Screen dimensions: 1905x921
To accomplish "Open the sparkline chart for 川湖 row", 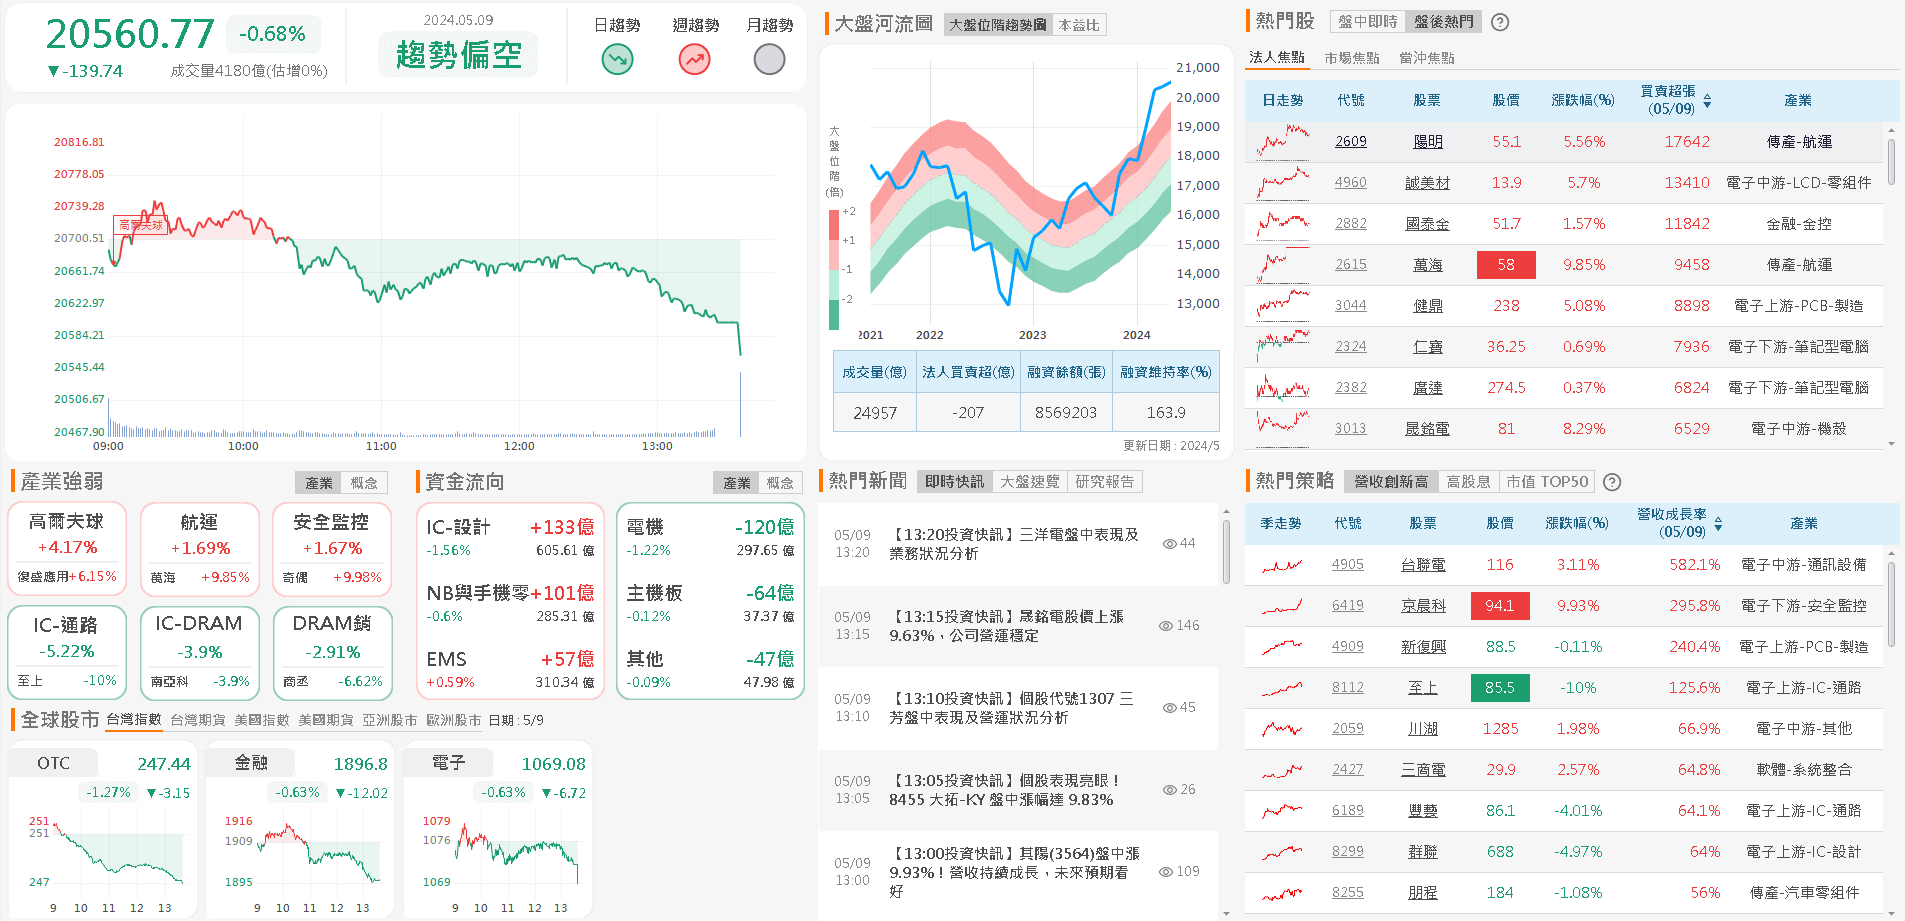I will (x=1282, y=729).
